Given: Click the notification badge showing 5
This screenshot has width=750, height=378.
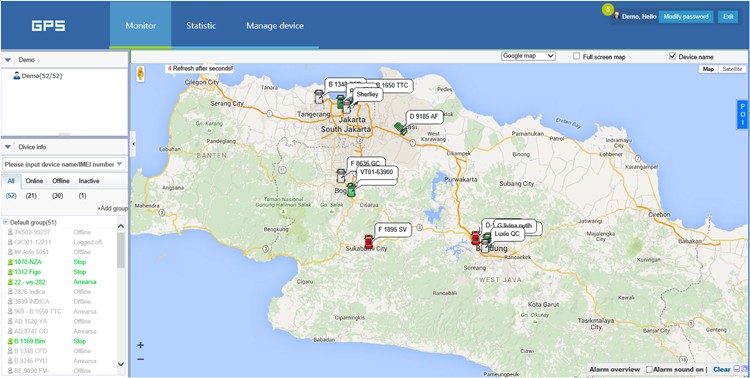Looking at the screenshot, I should click(607, 9).
